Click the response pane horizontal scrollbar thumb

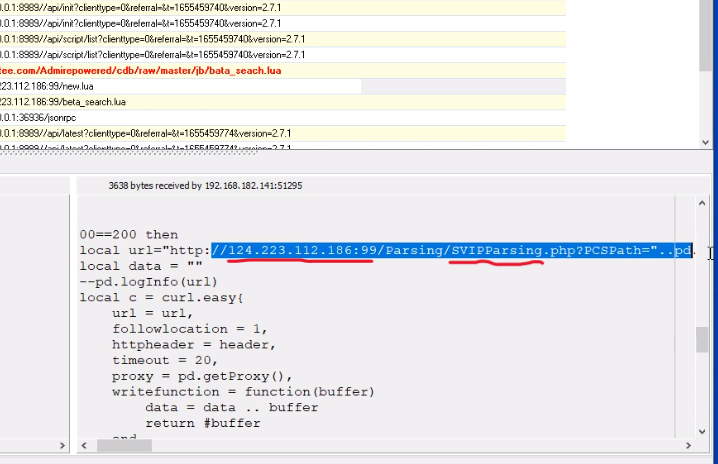[x=124, y=445]
